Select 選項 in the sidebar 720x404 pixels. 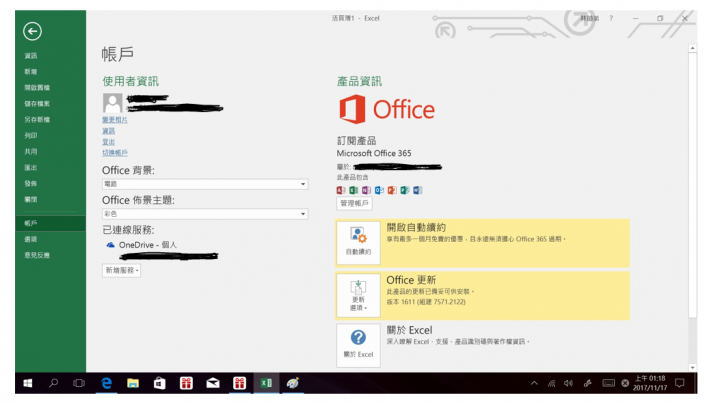[x=31, y=239]
